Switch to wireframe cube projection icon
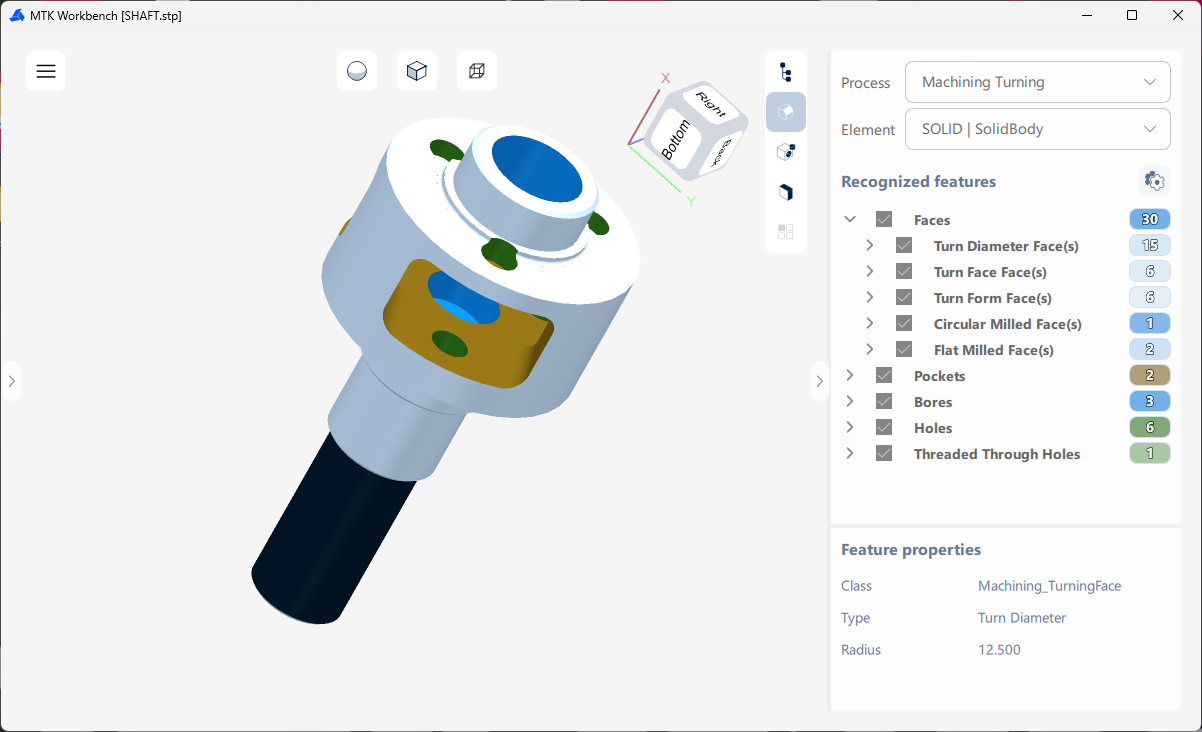This screenshot has width=1202, height=732. 477,71
